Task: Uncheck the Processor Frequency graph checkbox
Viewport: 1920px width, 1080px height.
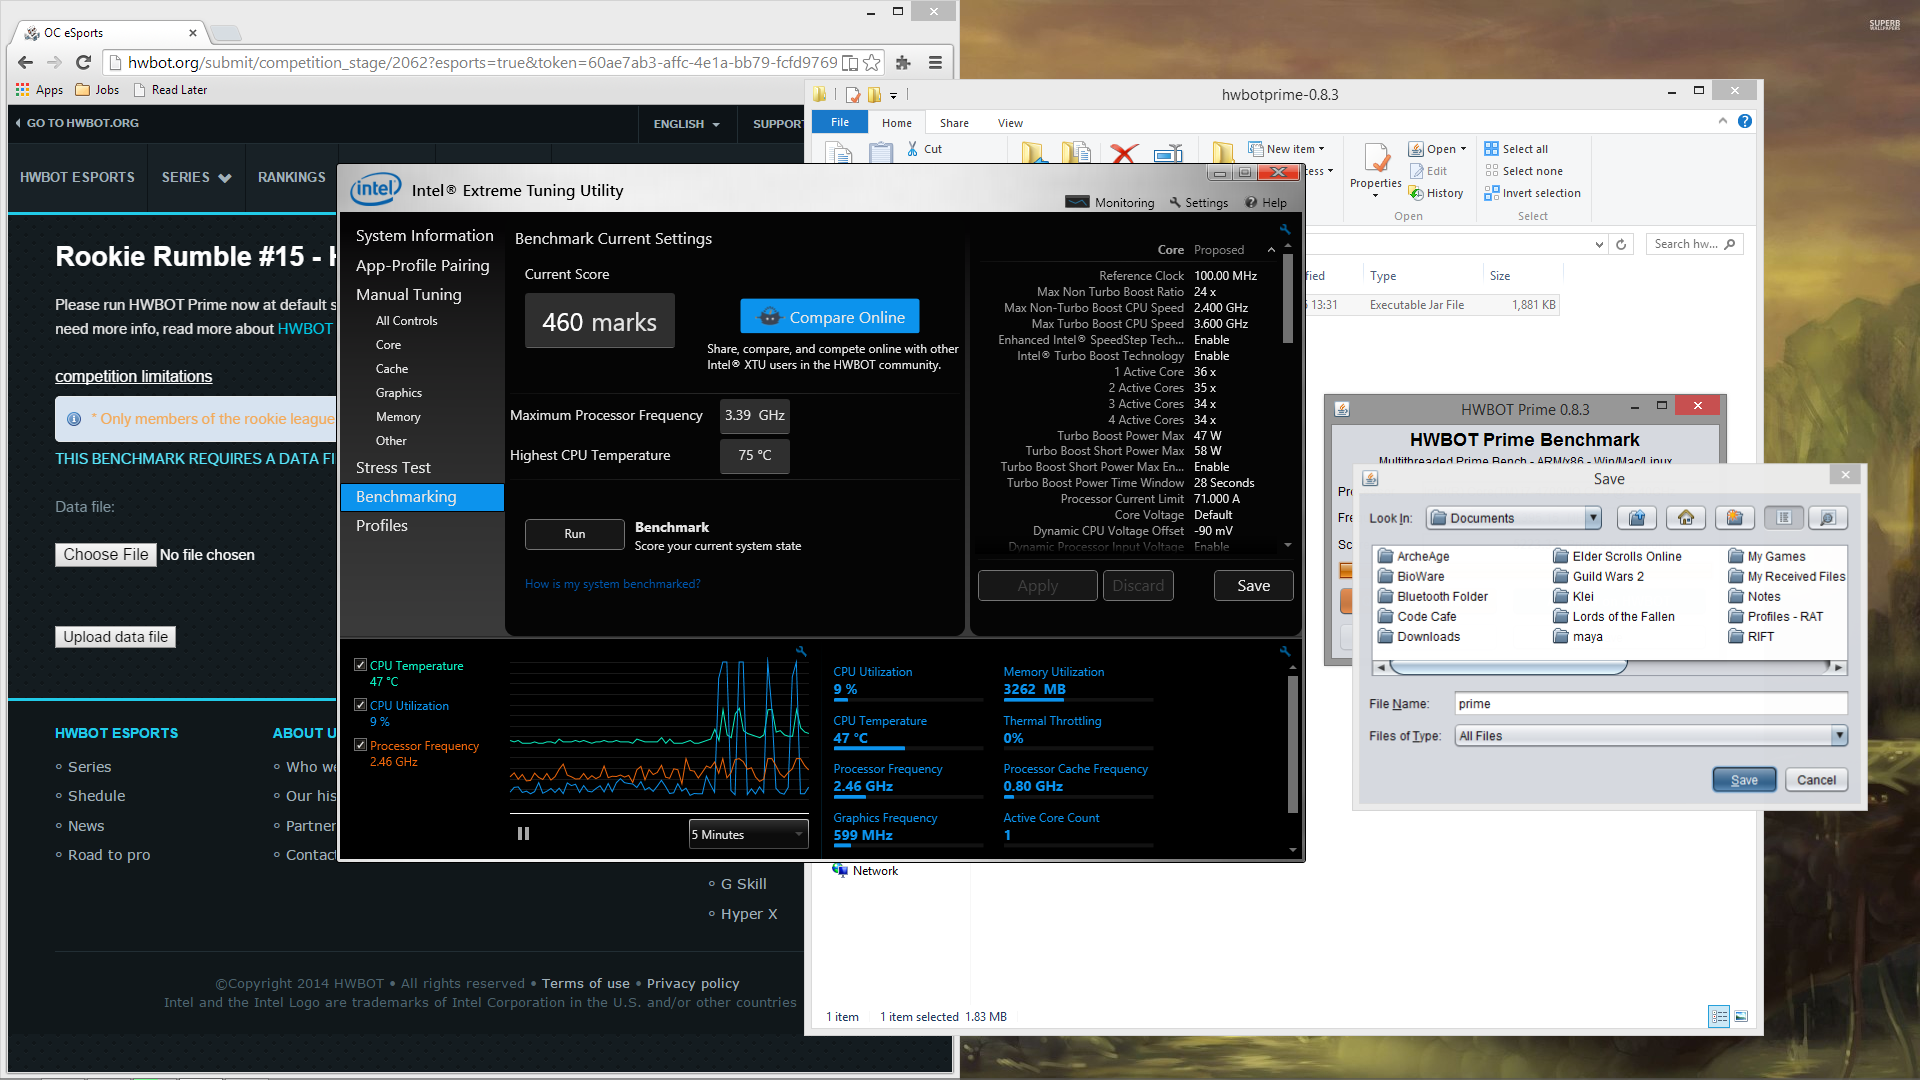Action: (361, 745)
